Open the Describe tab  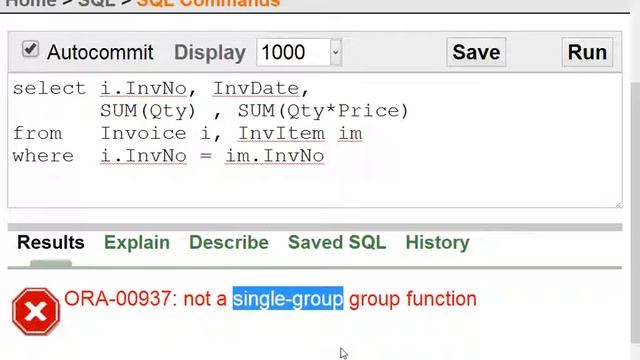[229, 242]
